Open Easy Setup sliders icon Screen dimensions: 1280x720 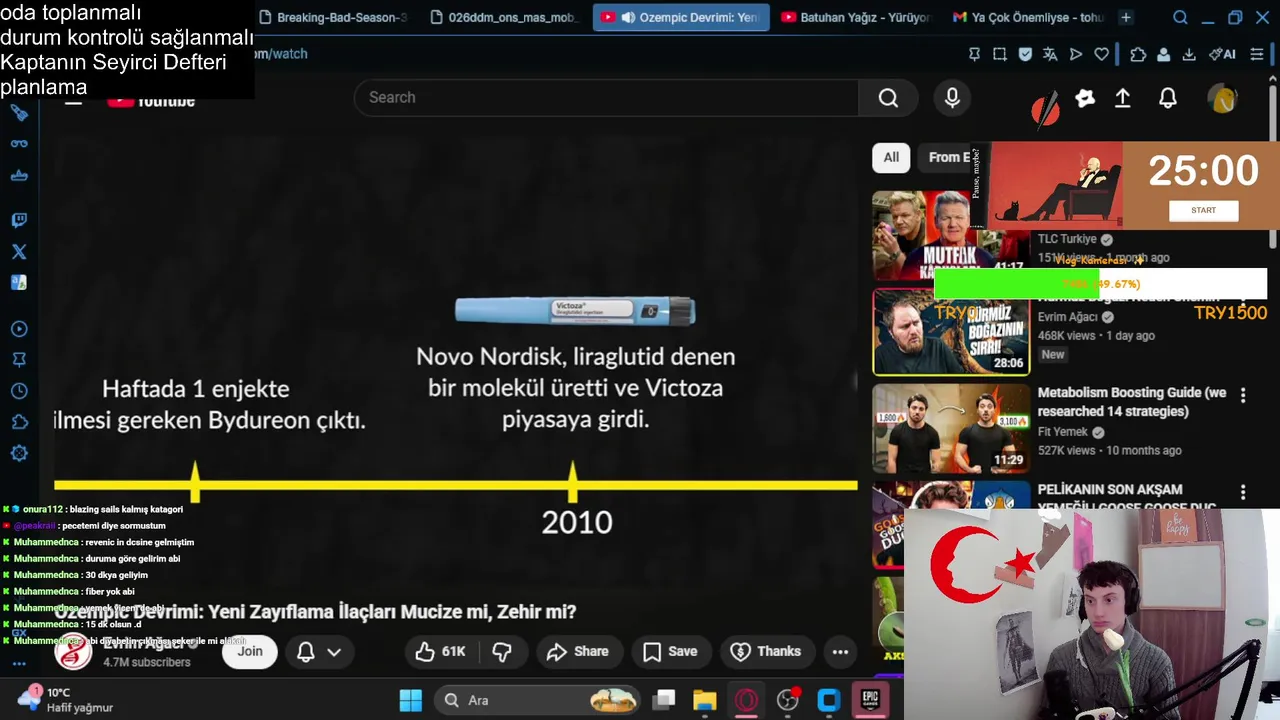pyautogui.click(x=1257, y=54)
